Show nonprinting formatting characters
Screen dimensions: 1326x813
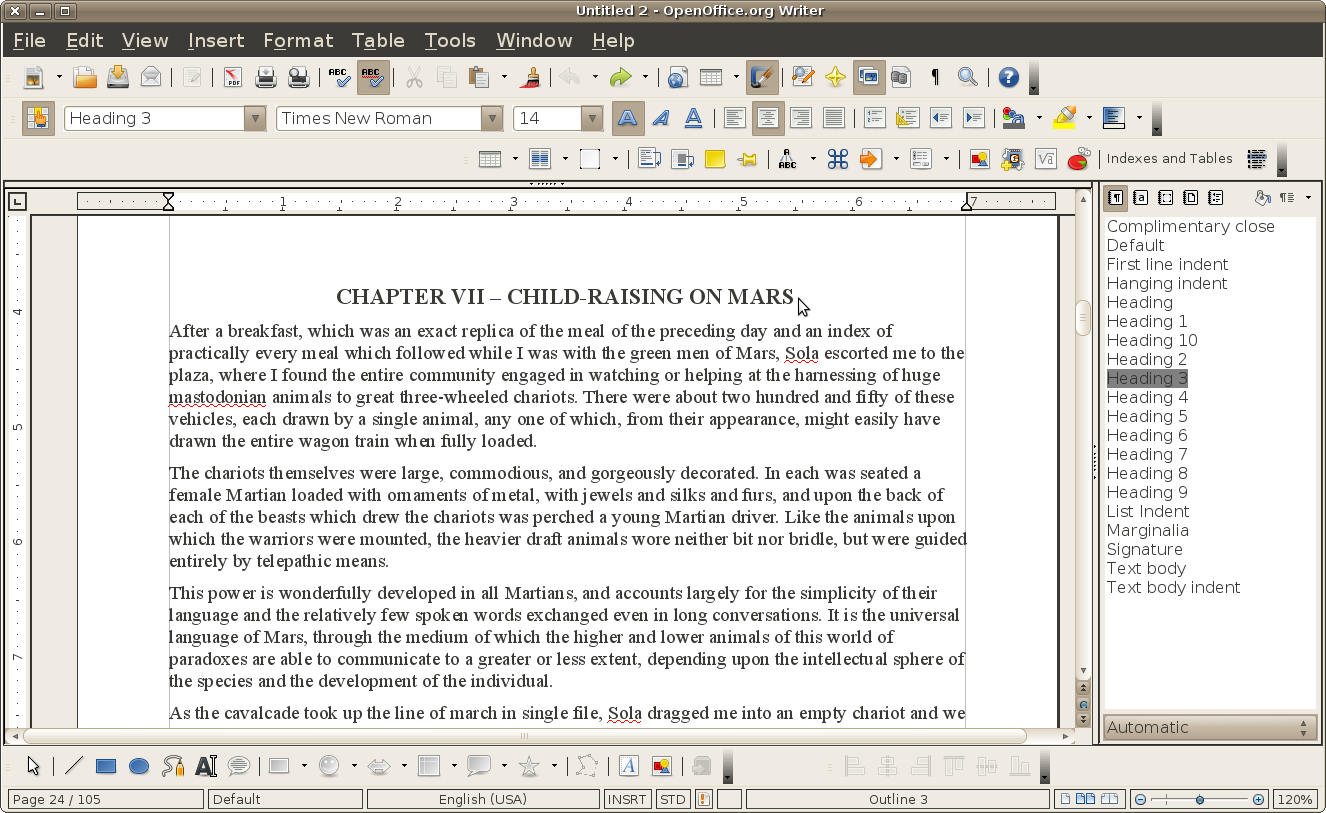coord(934,77)
